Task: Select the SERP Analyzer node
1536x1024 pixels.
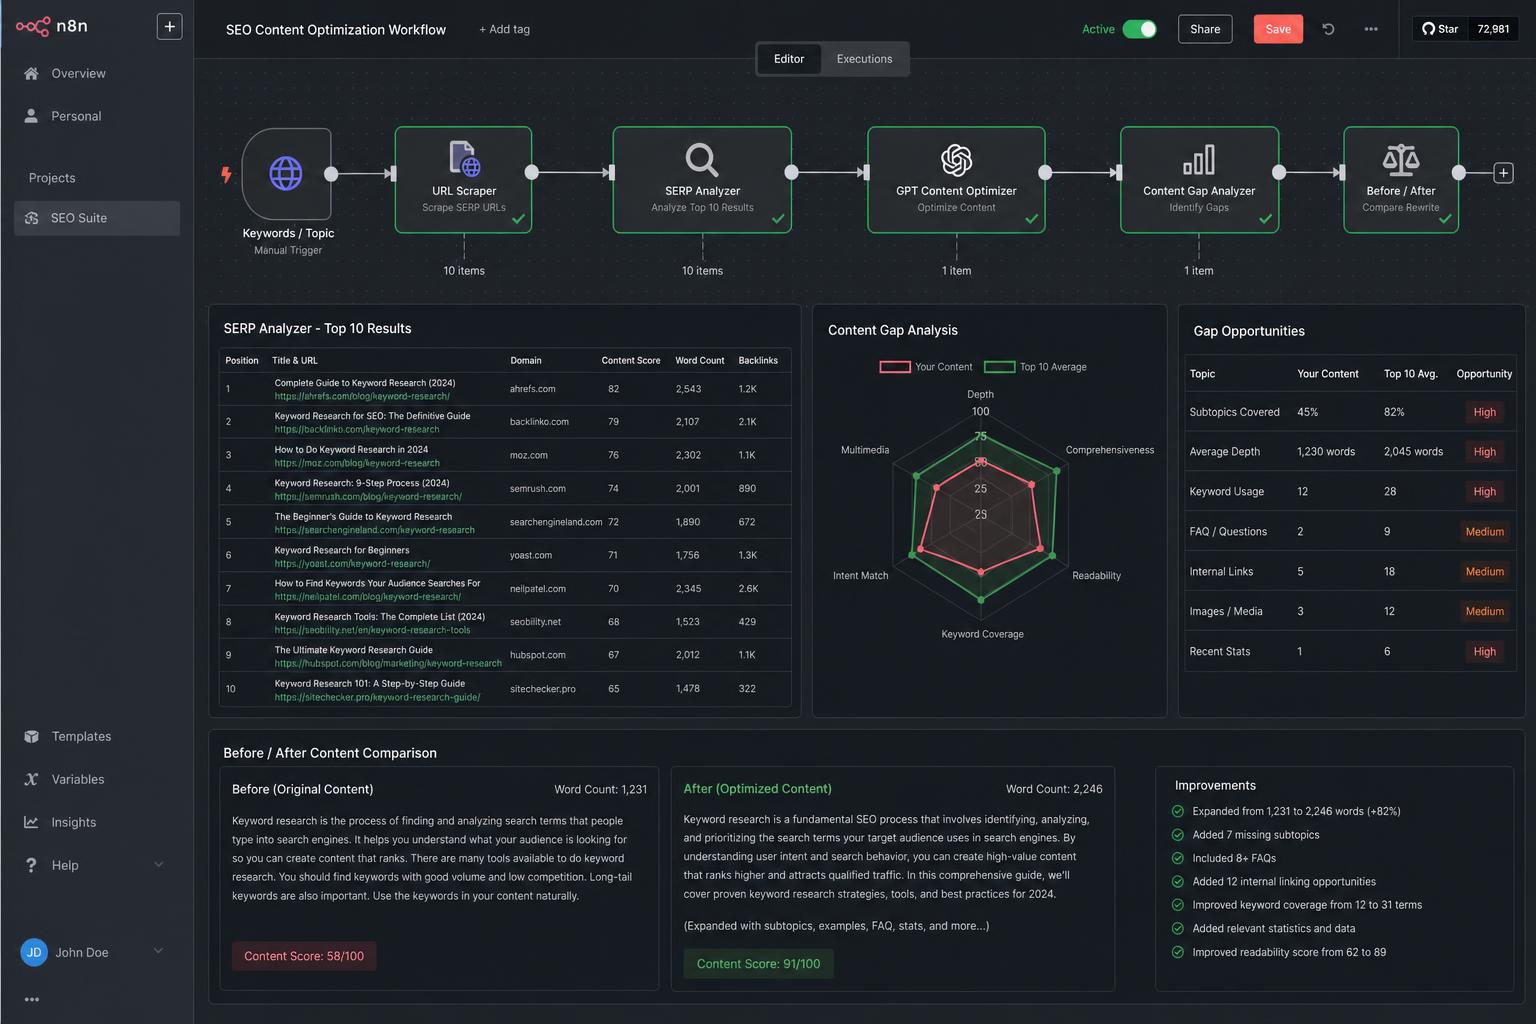Action: pyautogui.click(x=702, y=180)
